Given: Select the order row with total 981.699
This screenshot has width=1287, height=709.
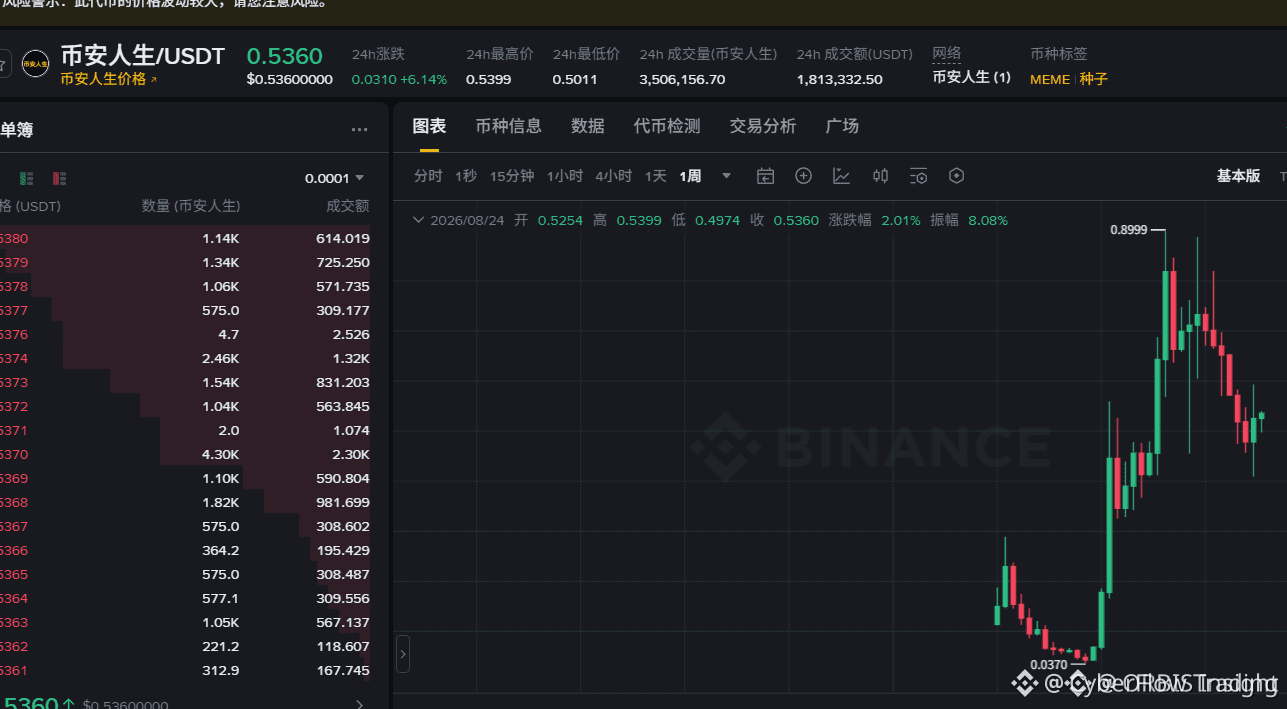Looking at the screenshot, I should 185,502.
